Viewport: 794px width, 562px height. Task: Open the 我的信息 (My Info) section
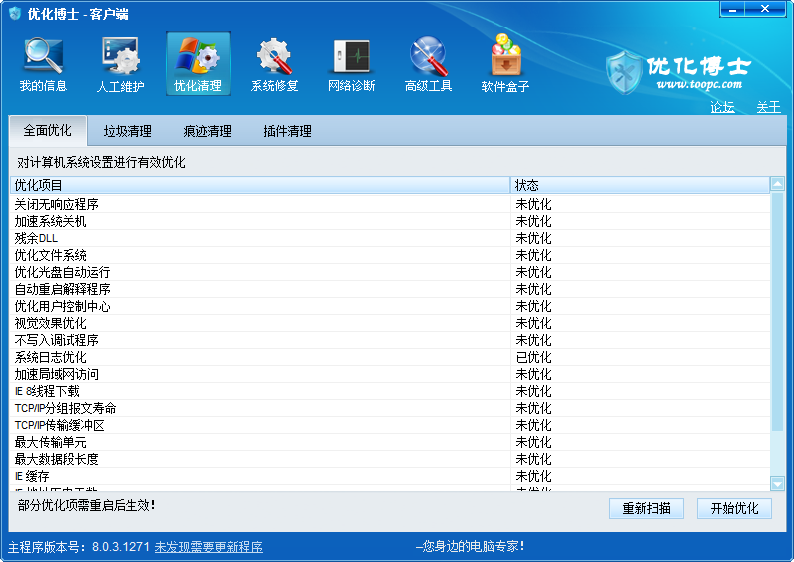(x=43, y=64)
